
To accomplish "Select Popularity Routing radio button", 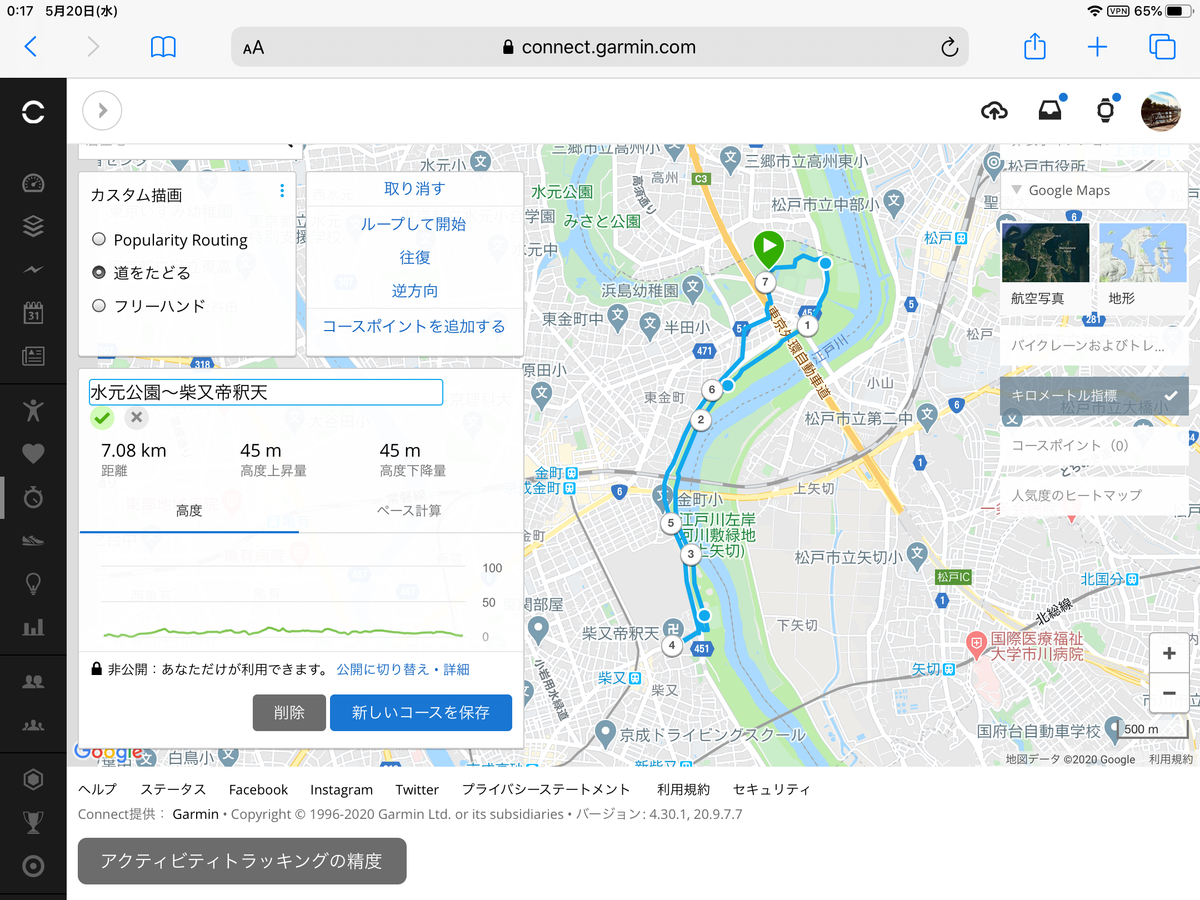I will [x=99, y=240].
